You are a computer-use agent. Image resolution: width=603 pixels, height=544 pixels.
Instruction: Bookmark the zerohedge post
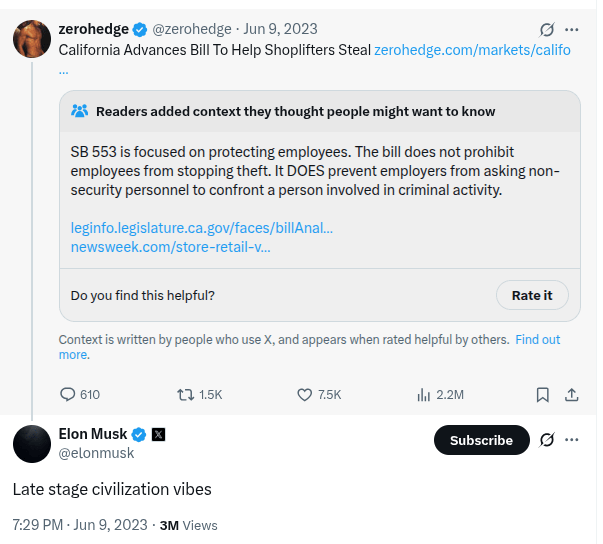pyautogui.click(x=542, y=395)
